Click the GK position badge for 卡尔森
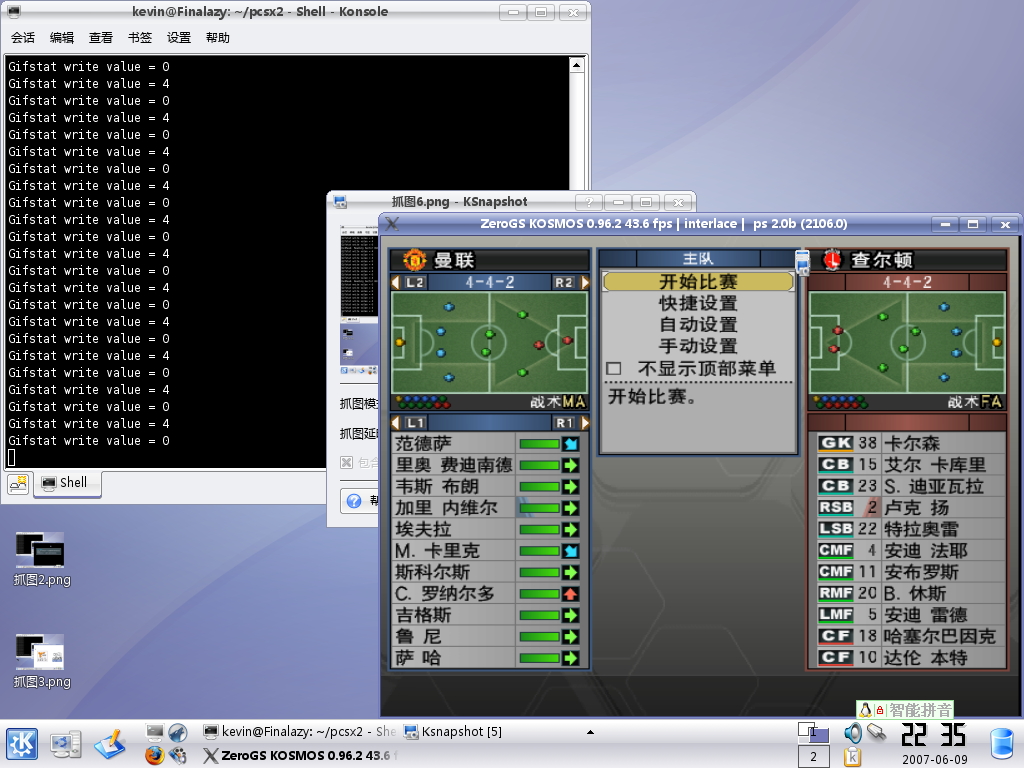Image resolution: width=1024 pixels, height=768 pixels. click(836, 443)
